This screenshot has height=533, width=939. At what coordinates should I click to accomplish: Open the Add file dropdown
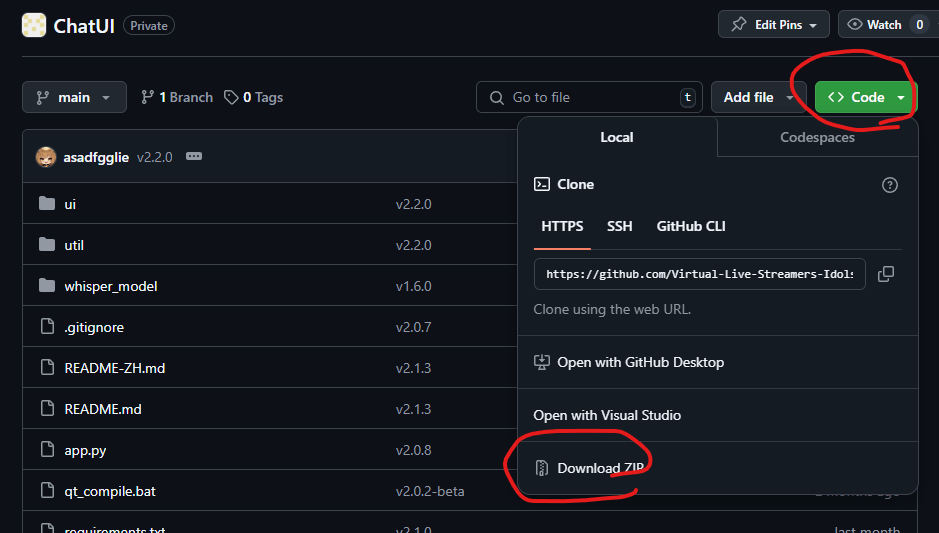tap(758, 97)
